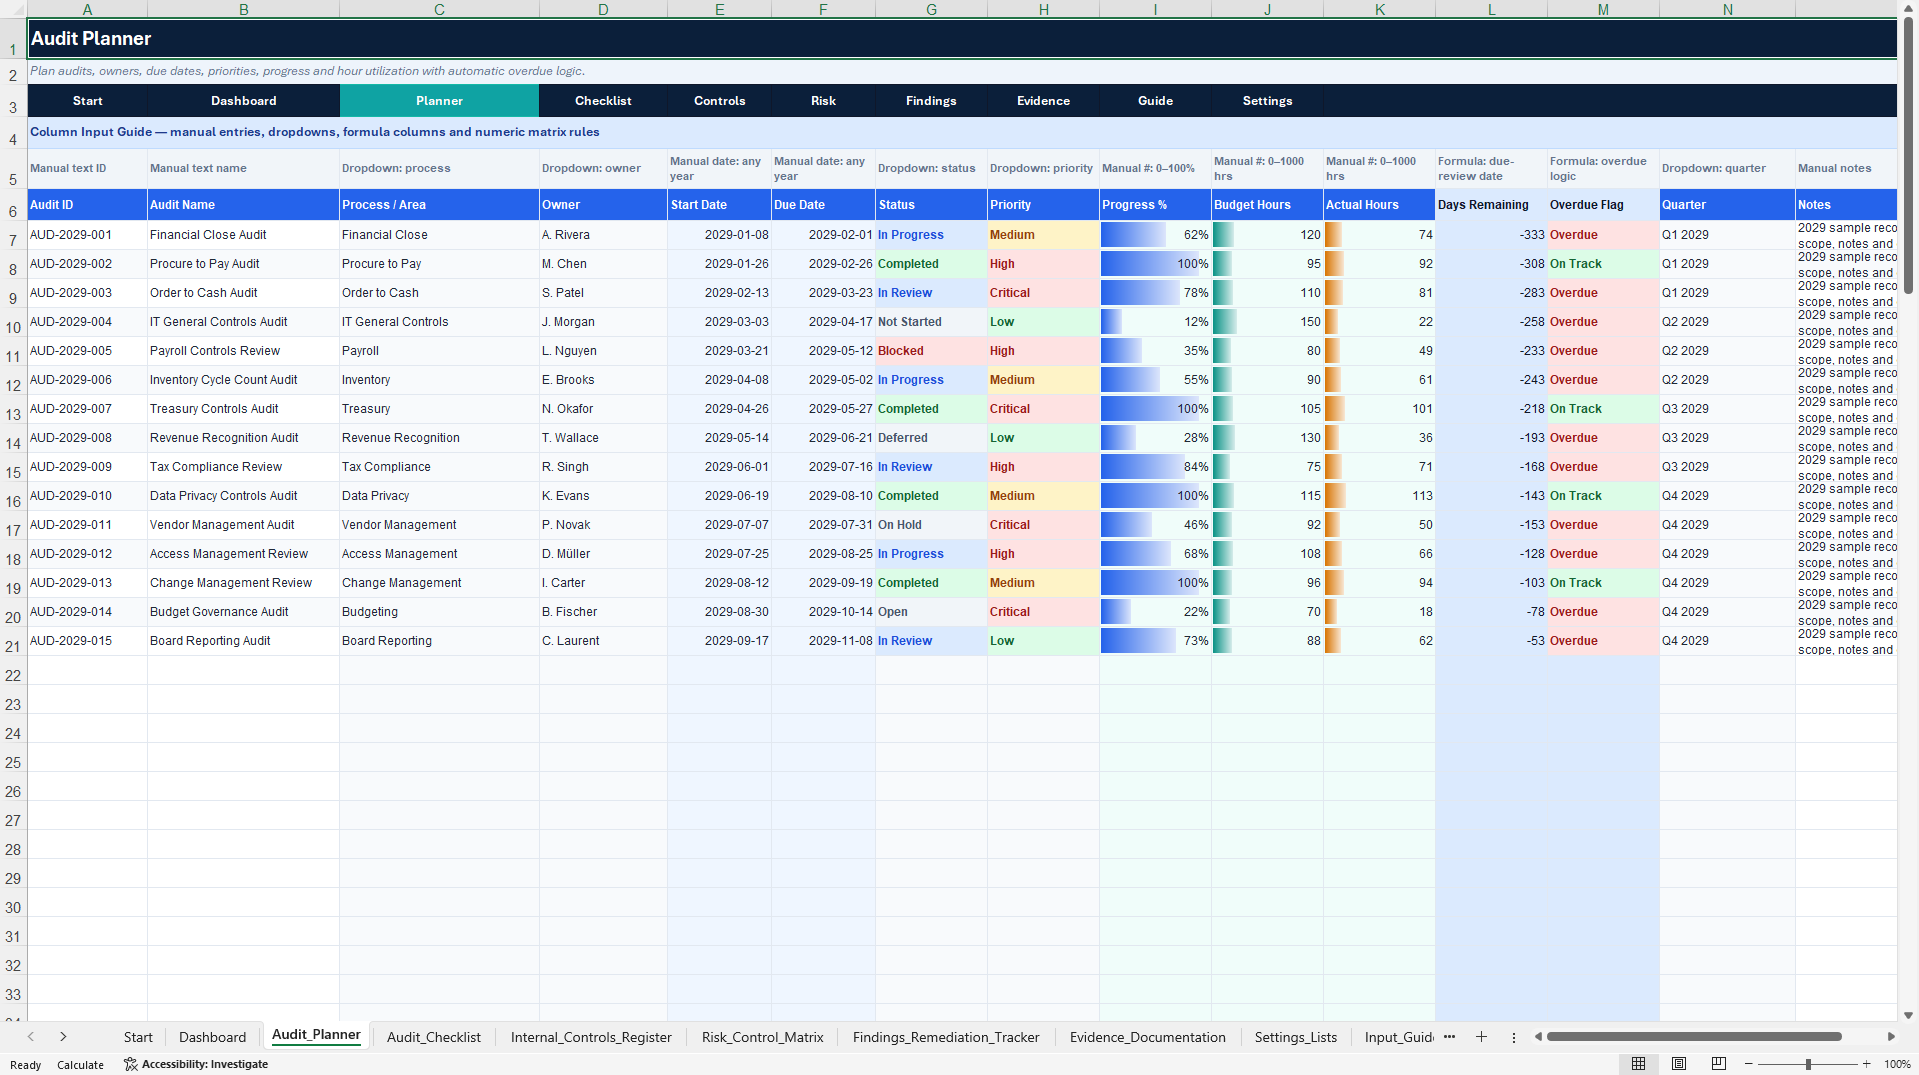Open the Audit_Checklist sheet tab
The height and width of the screenshot is (1075, 1919).
pos(434,1037)
